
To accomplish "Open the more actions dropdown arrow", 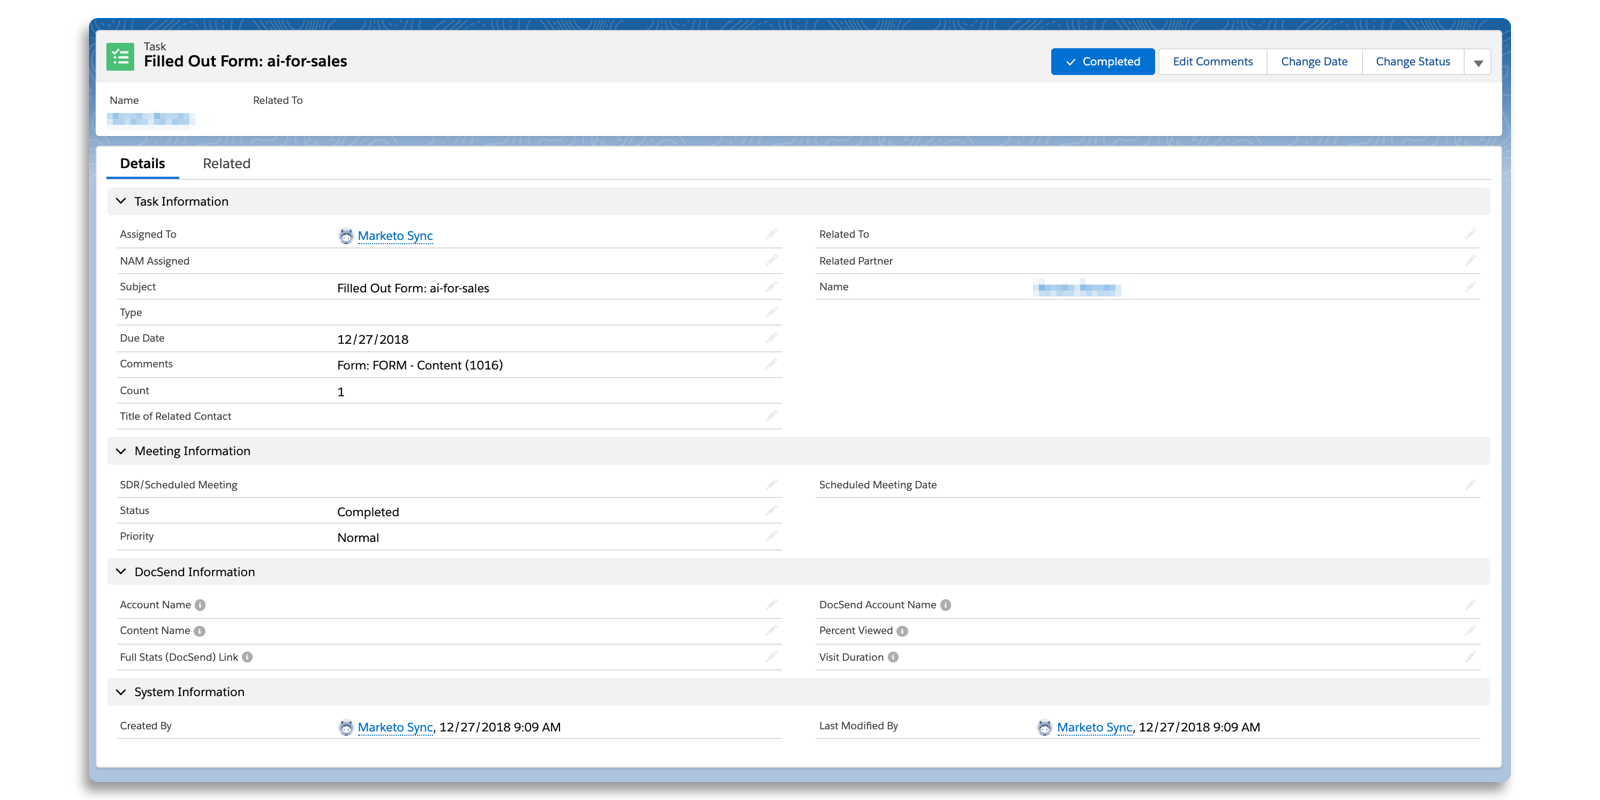I will tap(1478, 62).
